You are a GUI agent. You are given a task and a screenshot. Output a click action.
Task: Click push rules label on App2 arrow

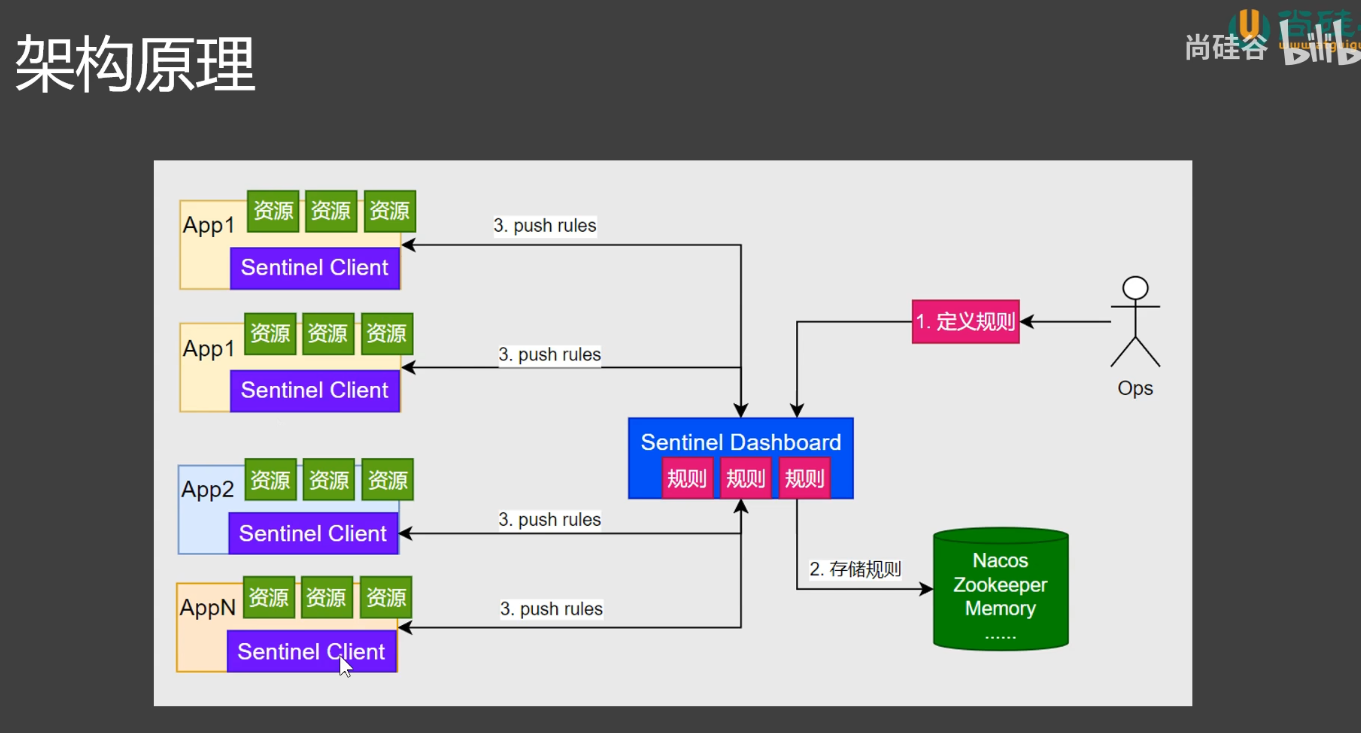(550, 520)
